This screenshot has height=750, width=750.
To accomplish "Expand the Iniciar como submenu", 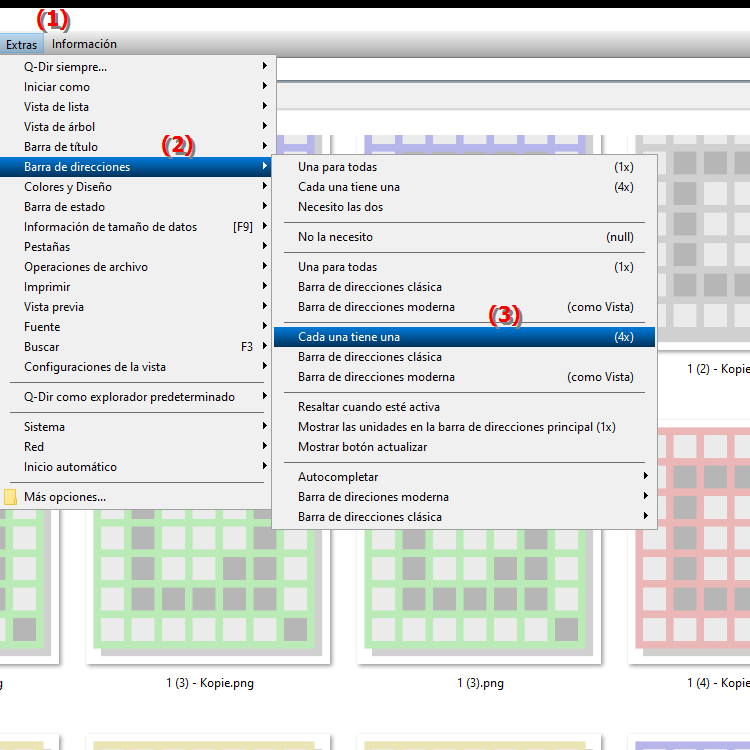I will [135, 87].
